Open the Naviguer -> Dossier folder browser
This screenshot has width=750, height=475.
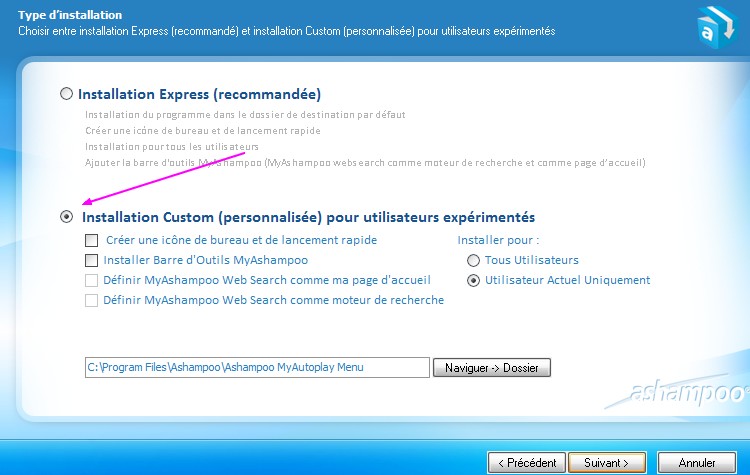(492, 367)
